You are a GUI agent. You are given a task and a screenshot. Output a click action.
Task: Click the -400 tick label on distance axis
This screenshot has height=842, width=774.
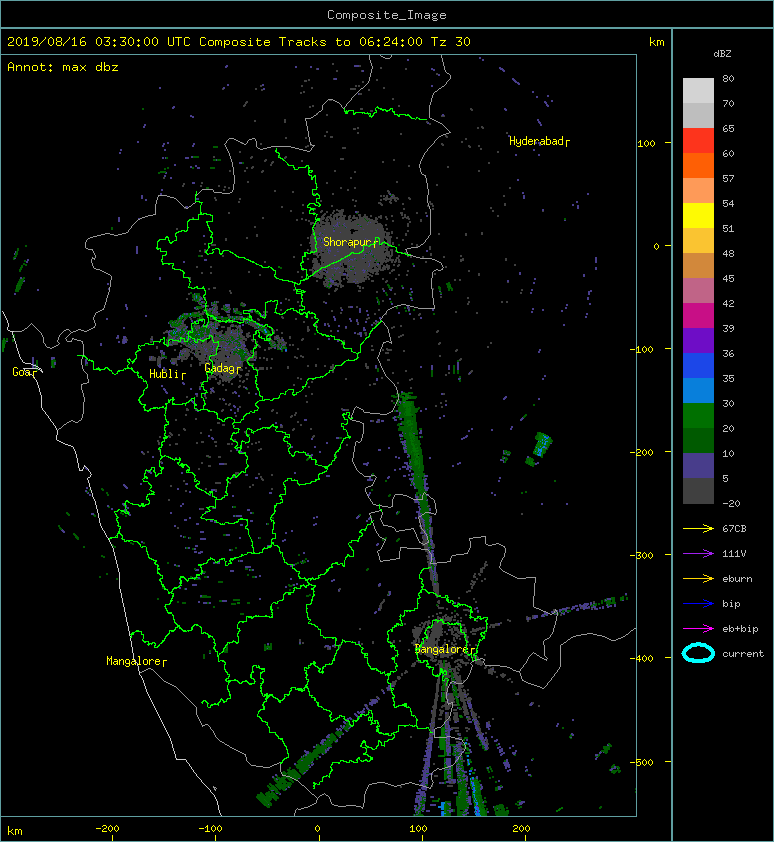(x=641, y=658)
